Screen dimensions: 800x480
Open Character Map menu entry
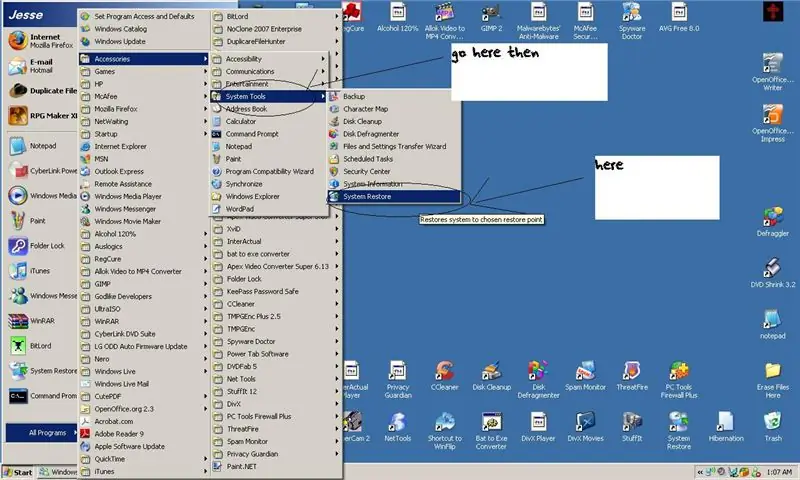[x=393, y=109]
